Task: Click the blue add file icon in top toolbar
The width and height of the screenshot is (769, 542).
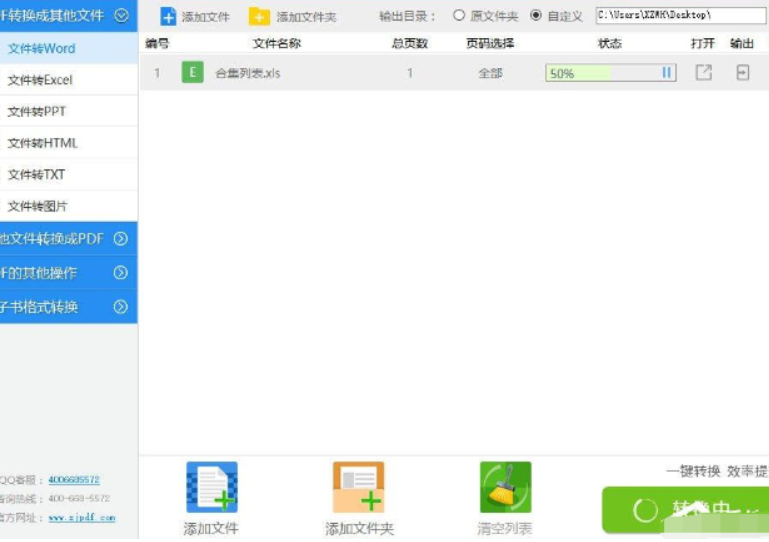Action: tap(168, 17)
